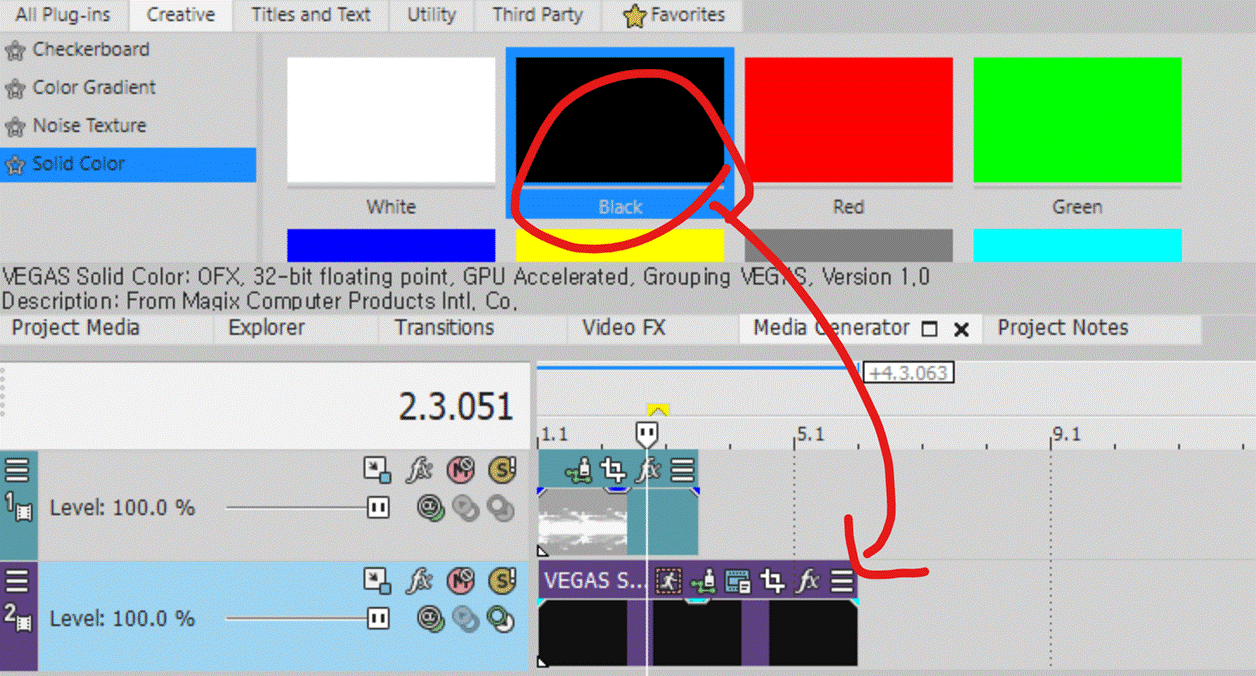The image size is (1256, 676).
Task: Switch to Creative tab
Action: coord(180,15)
